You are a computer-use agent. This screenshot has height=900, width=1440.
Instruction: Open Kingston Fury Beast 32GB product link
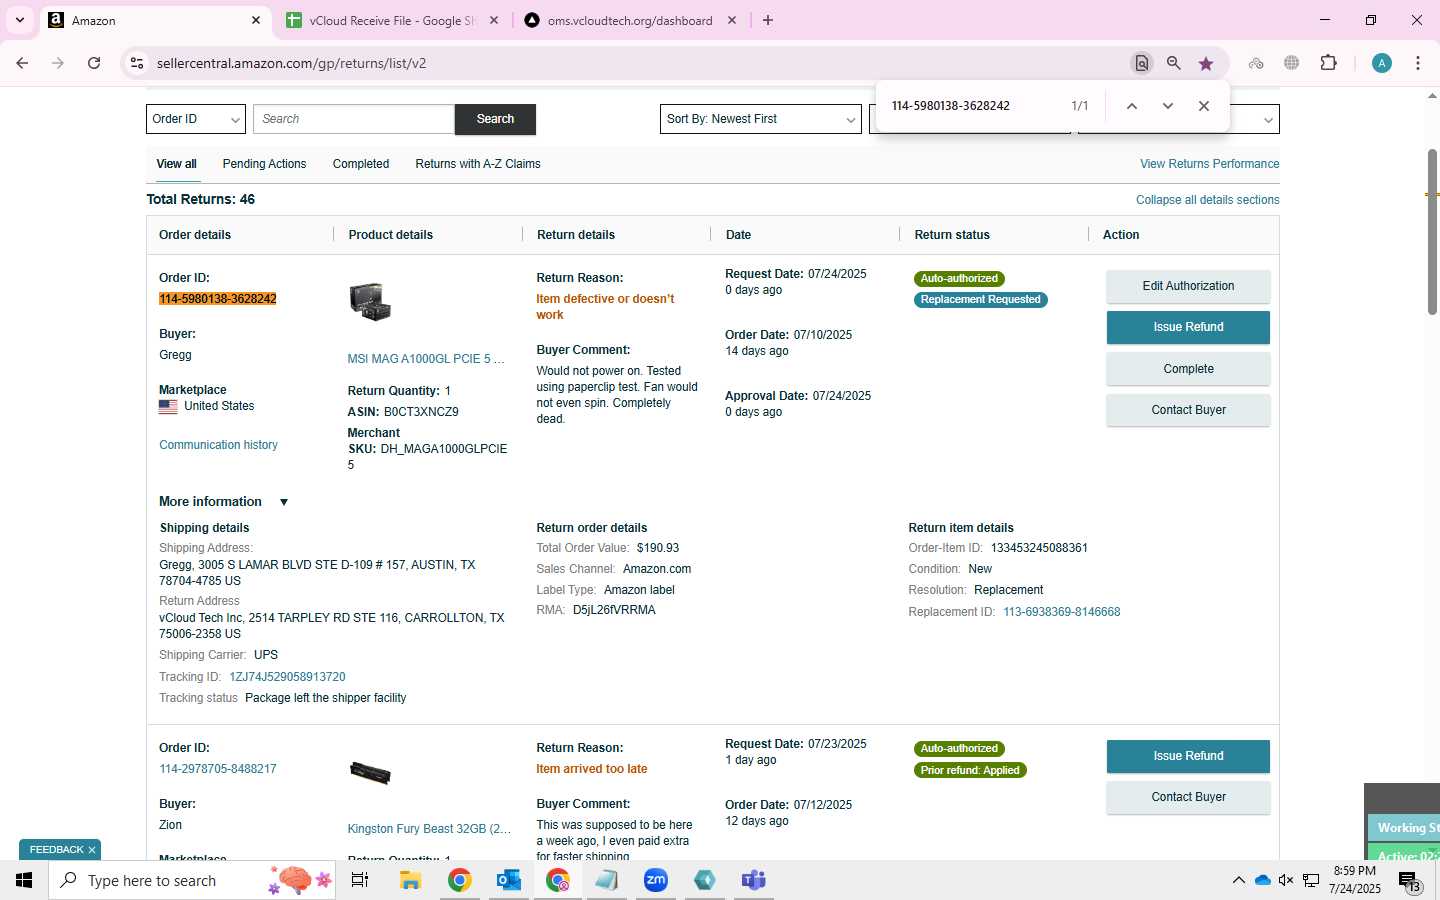(x=429, y=829)
